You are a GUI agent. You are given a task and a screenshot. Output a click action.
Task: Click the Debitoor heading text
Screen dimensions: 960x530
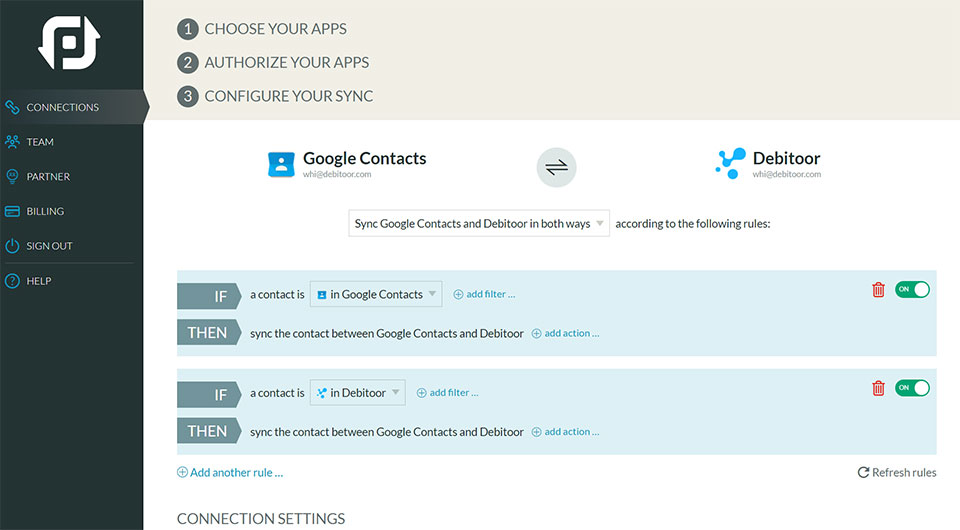pos(786,159)
